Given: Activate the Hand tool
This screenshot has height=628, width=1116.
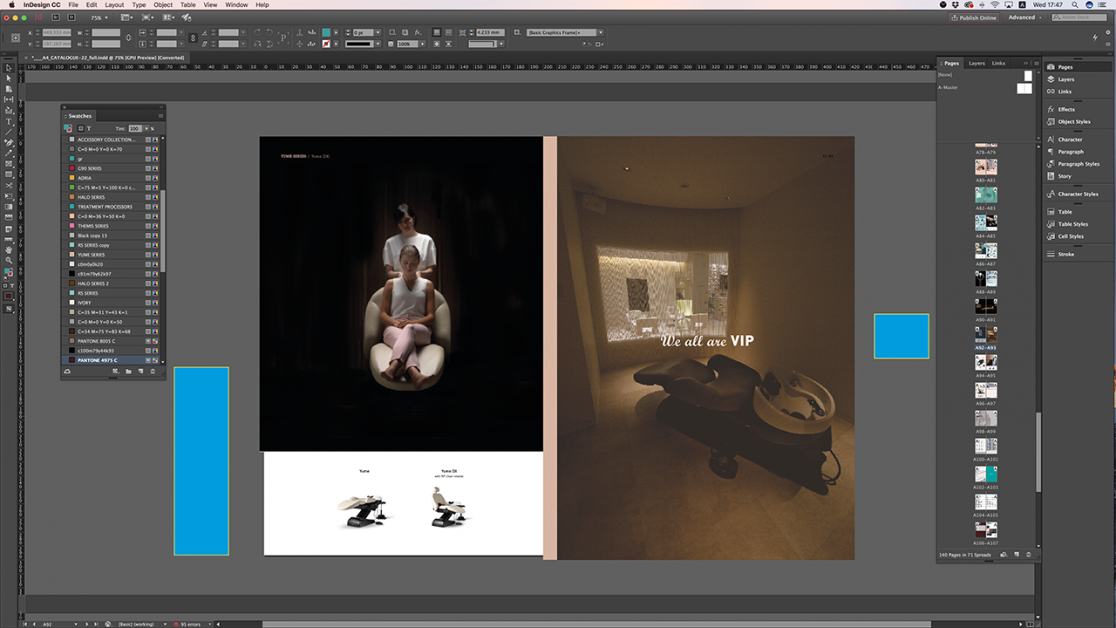Looking at the screenshot, I should pyautogui.click(x=9, y=250).
